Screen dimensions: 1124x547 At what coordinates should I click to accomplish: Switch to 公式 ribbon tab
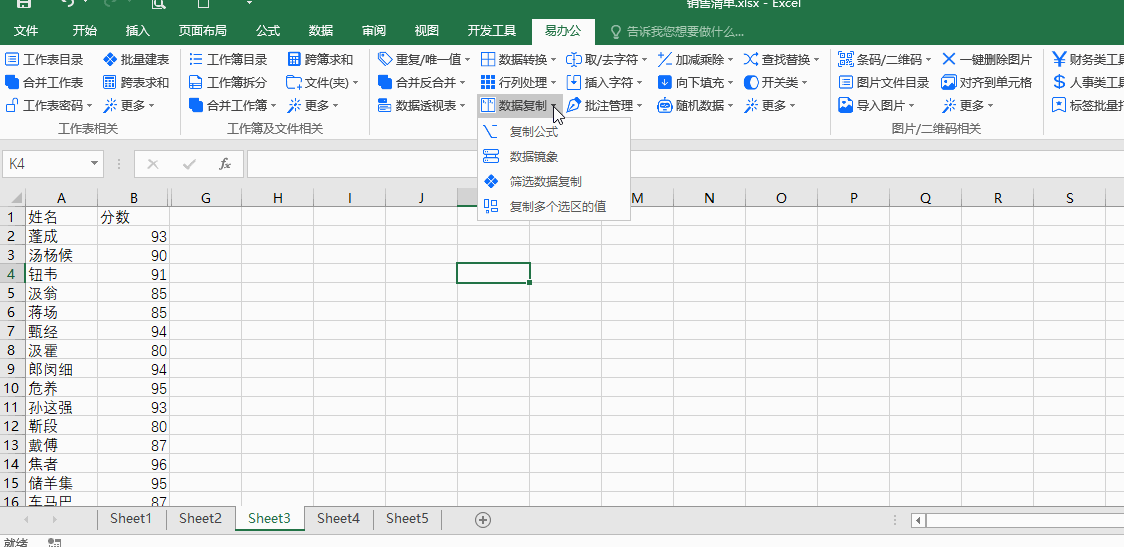[268, 31]
